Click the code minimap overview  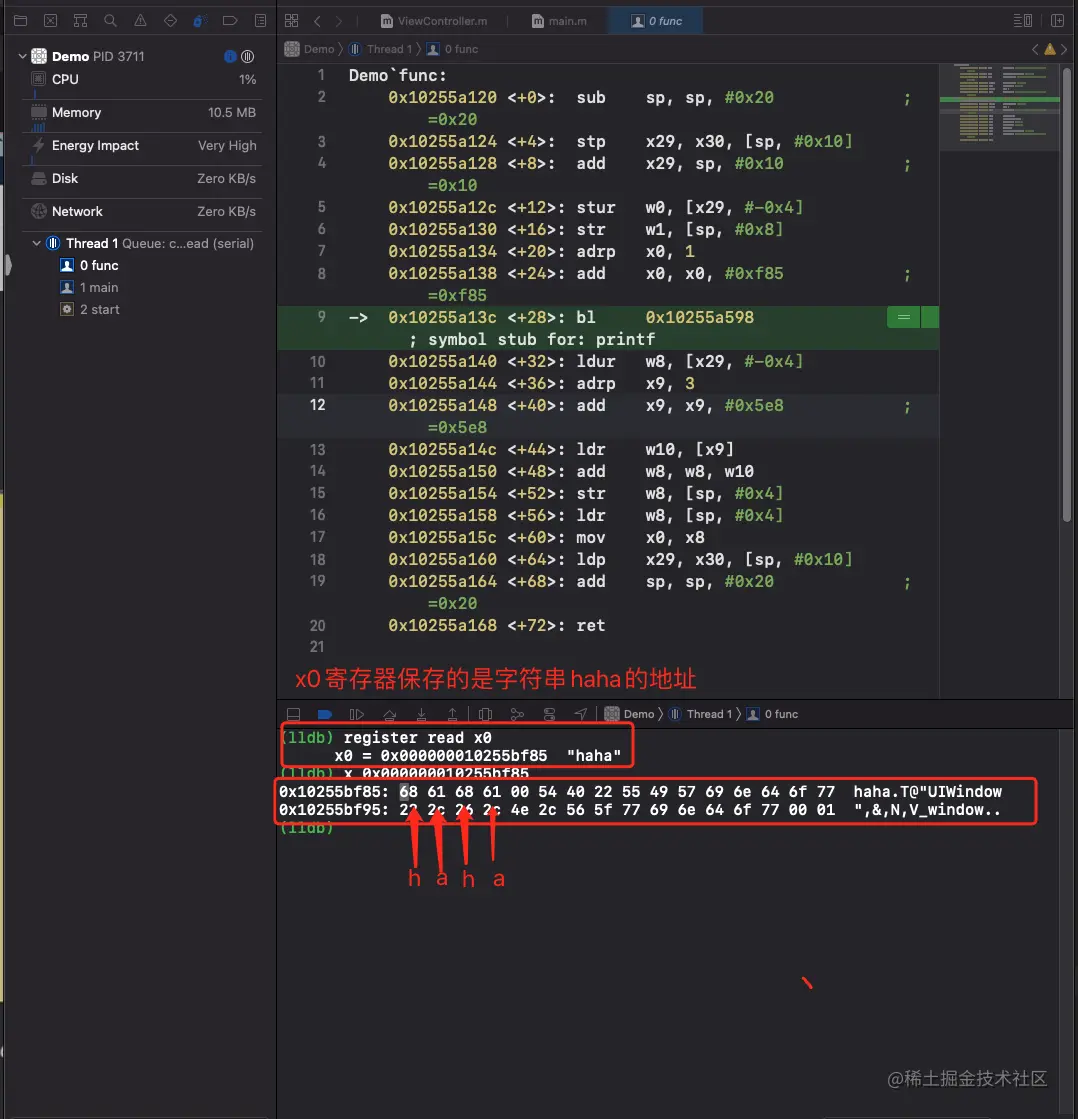(999, 107)
